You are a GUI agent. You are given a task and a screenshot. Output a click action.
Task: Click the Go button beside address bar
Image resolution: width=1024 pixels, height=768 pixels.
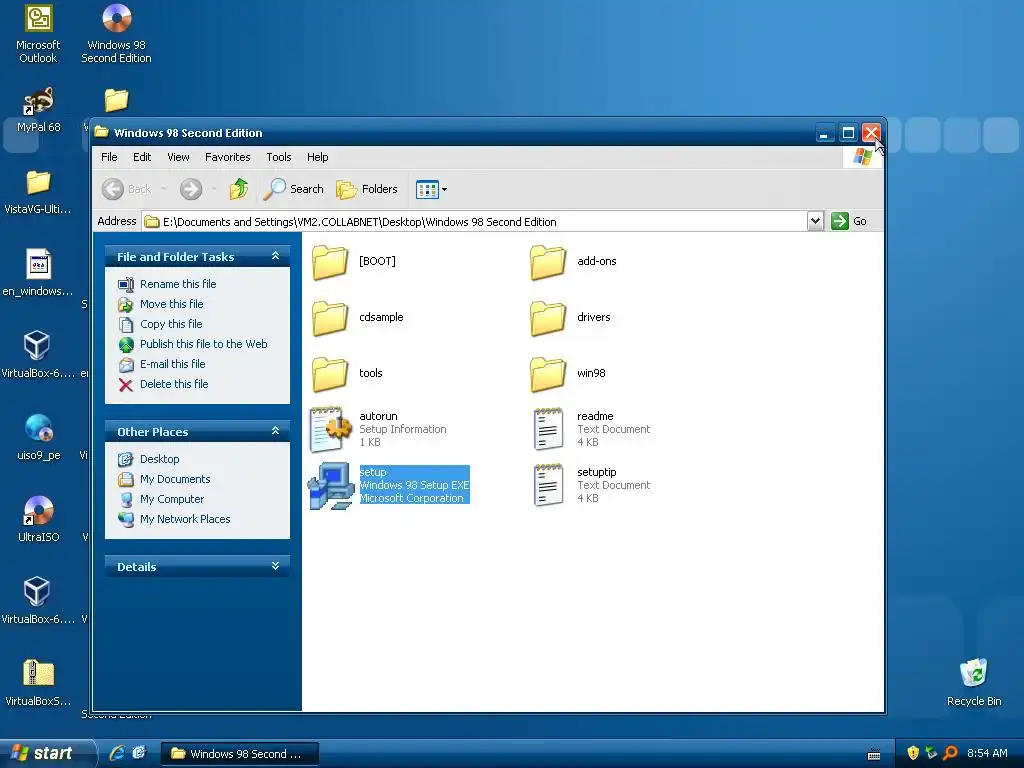click(849, 221)
